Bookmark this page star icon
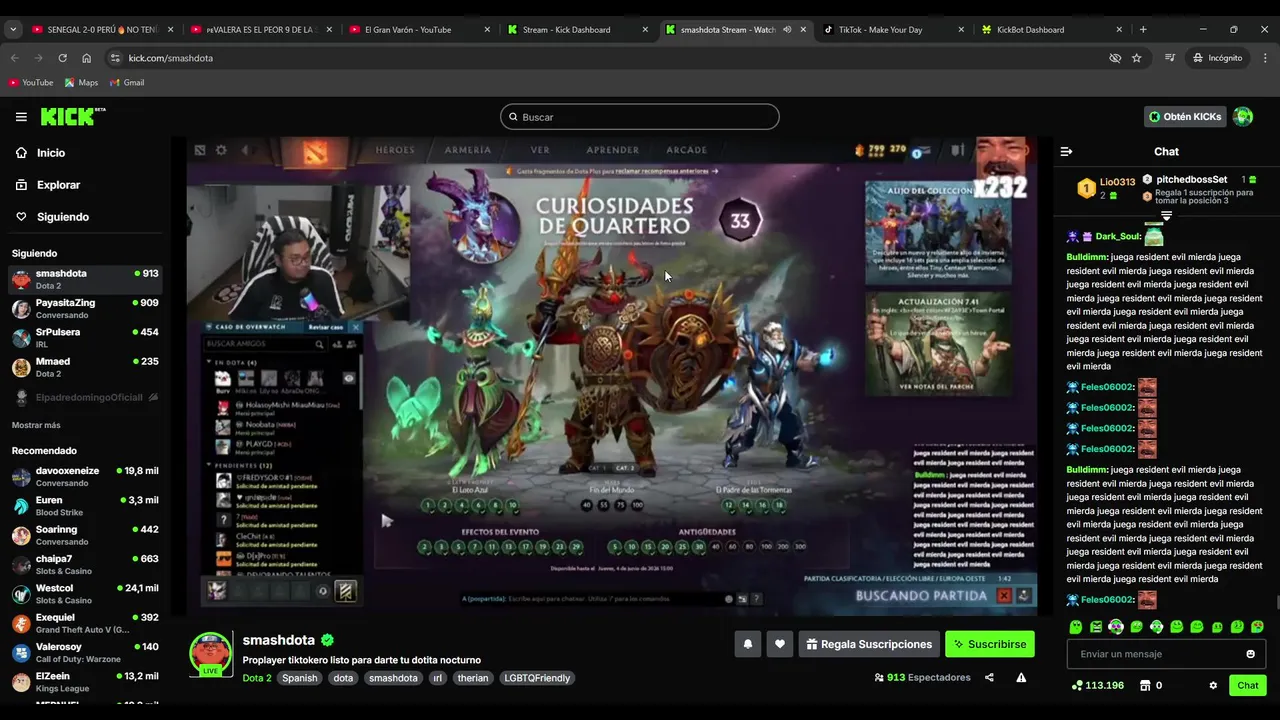 click(1137, 58)
